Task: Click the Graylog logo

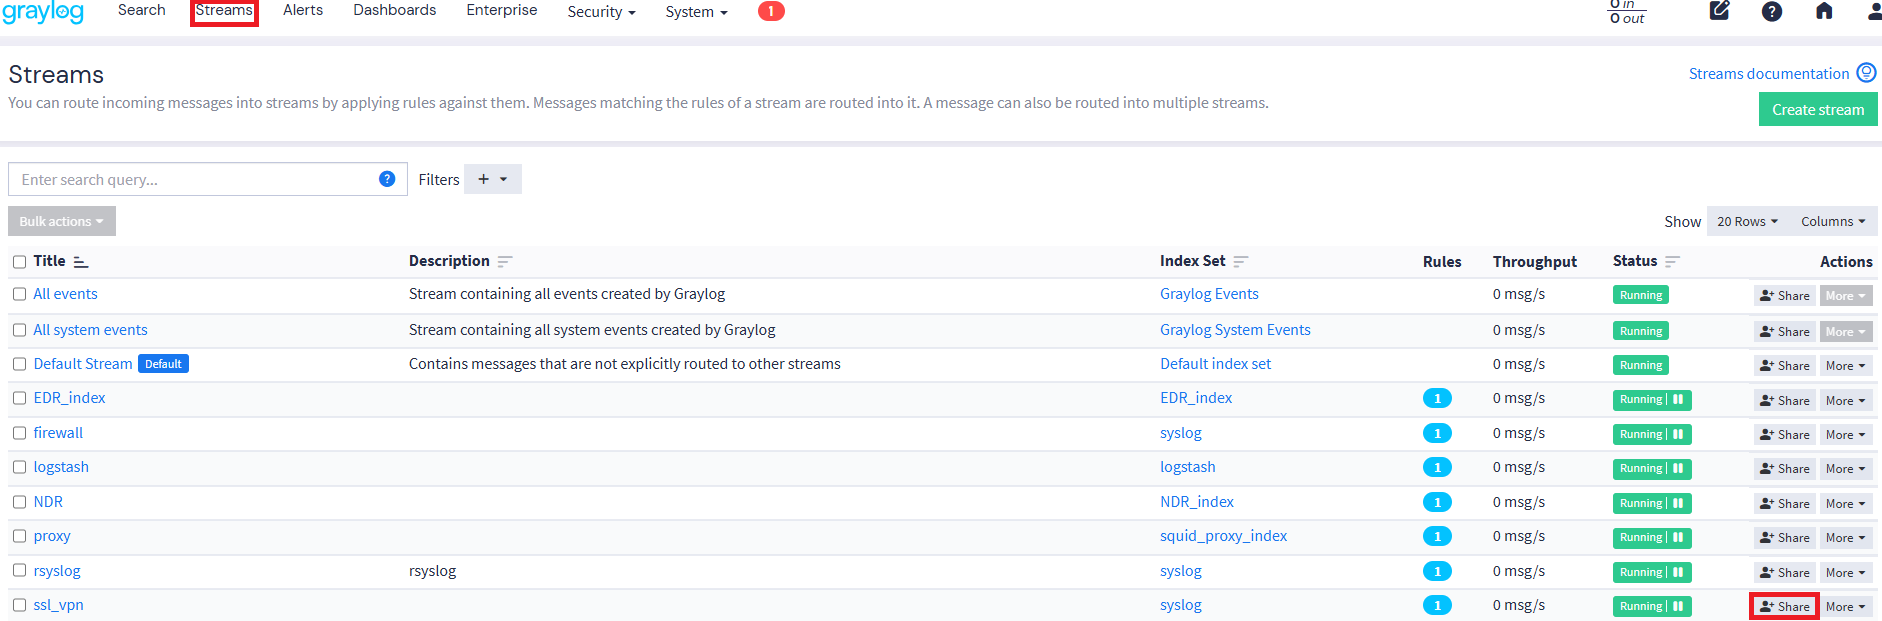Action: tap(43, 12)
